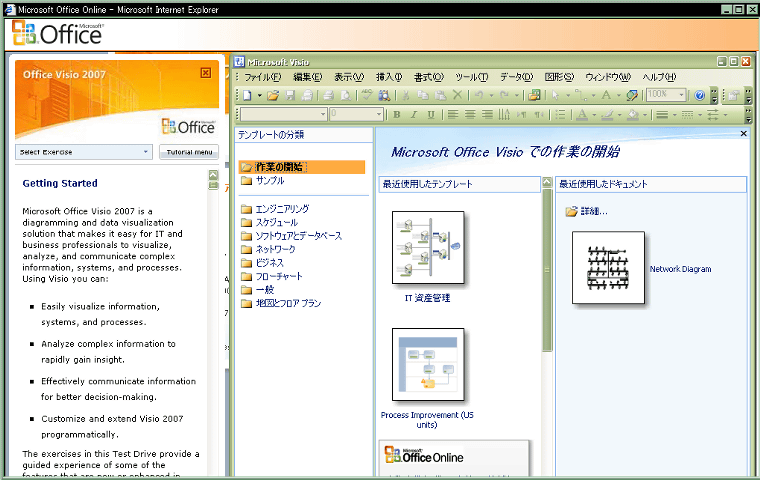Image resolution: width=760 pixels, height=480 pixels.
Task: Open the 表示(V) menu
Action: (x=349, y=77)
